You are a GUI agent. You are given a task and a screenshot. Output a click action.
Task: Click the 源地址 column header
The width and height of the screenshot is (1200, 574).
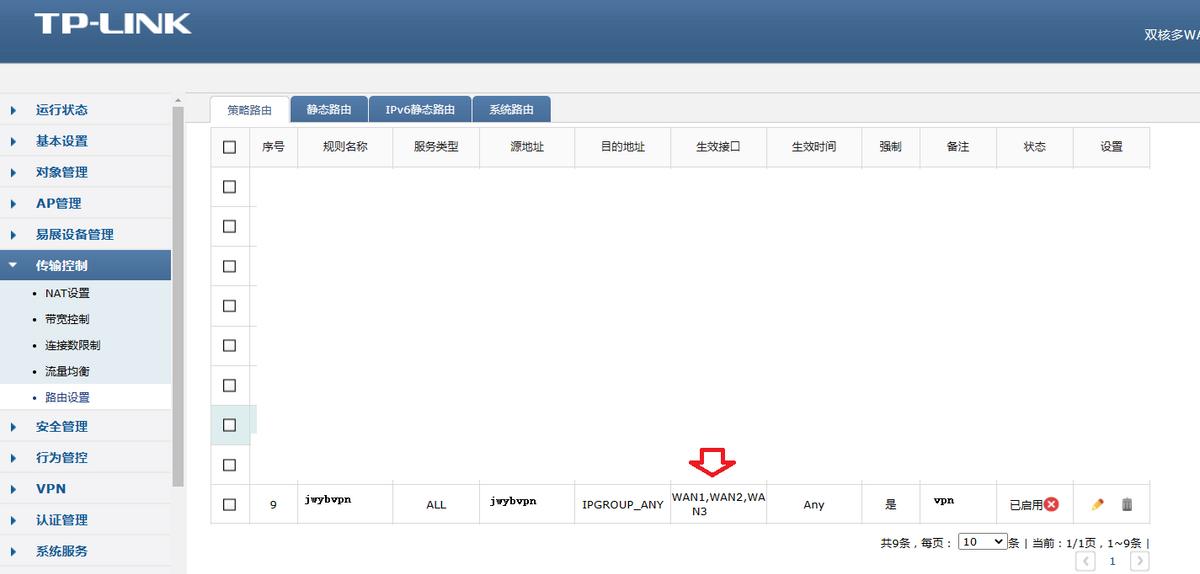[x=527, y=147]
